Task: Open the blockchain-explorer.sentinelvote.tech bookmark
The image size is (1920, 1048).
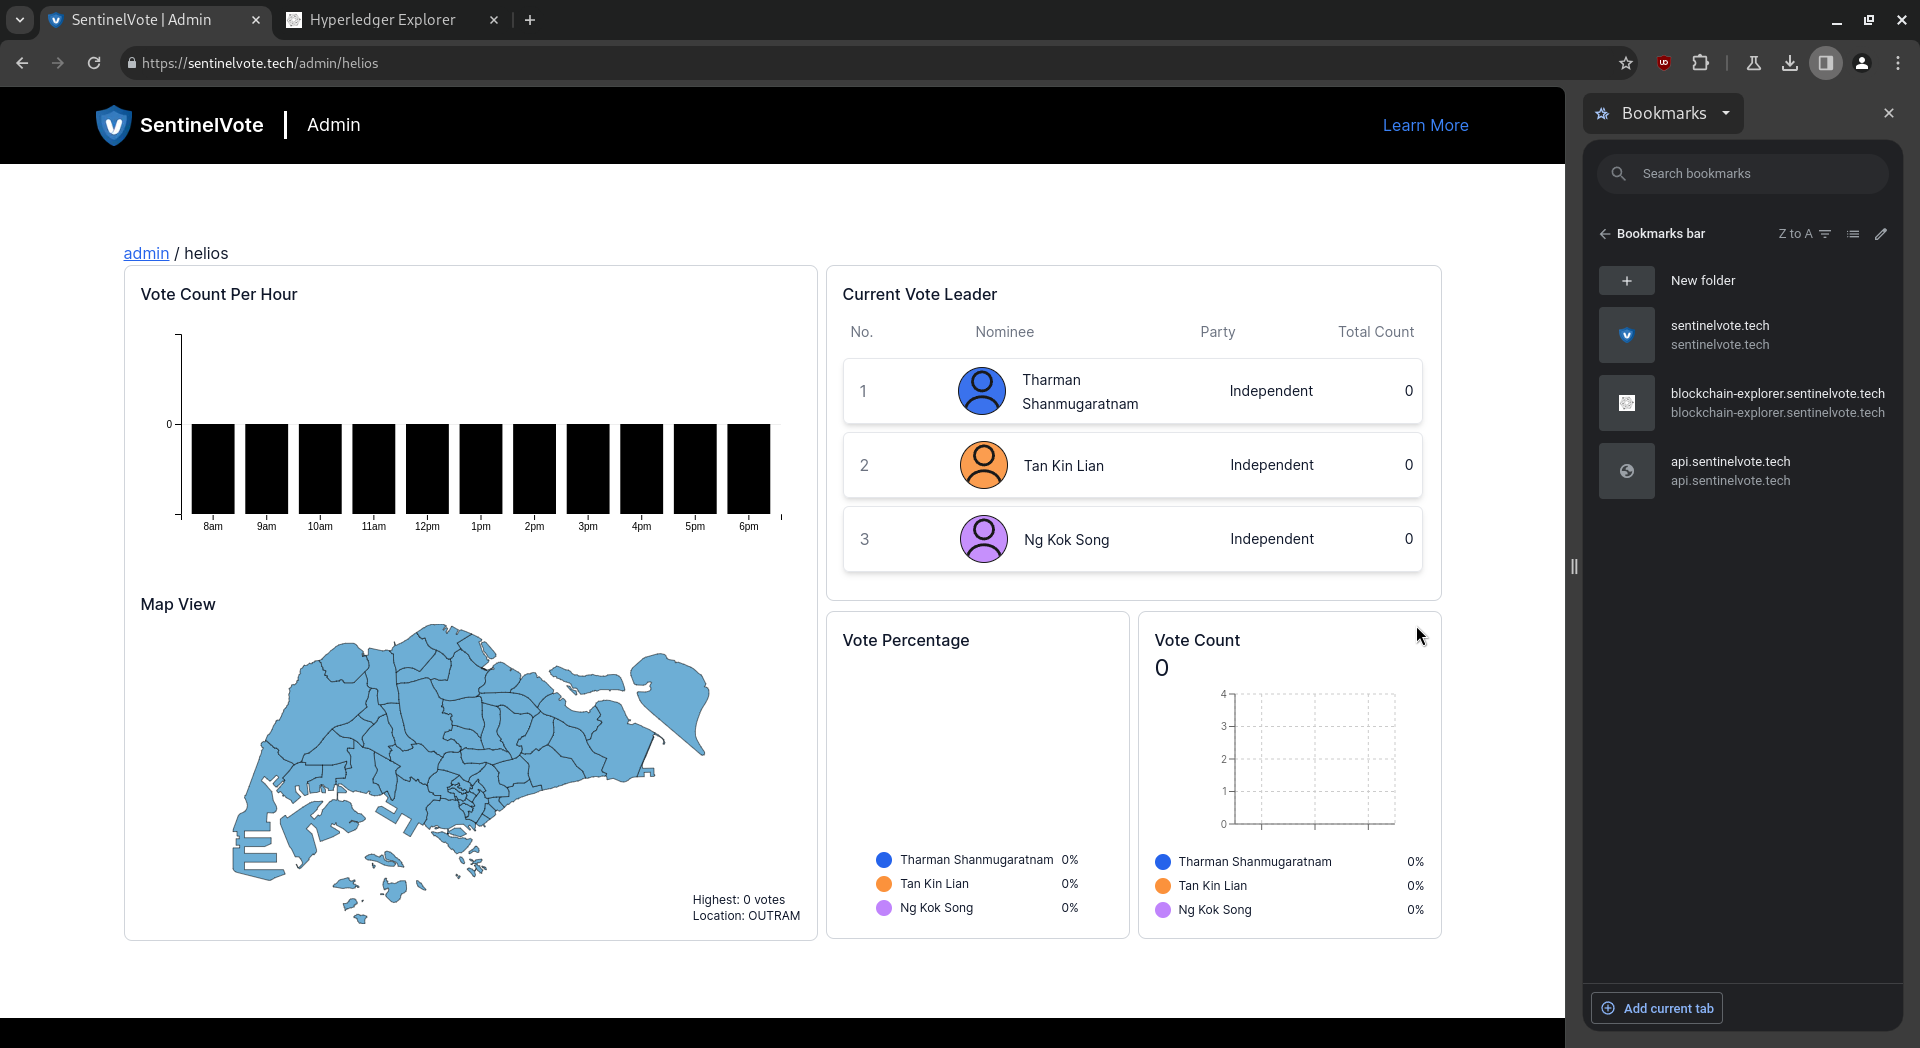Action: click(x=1742, y=403)
